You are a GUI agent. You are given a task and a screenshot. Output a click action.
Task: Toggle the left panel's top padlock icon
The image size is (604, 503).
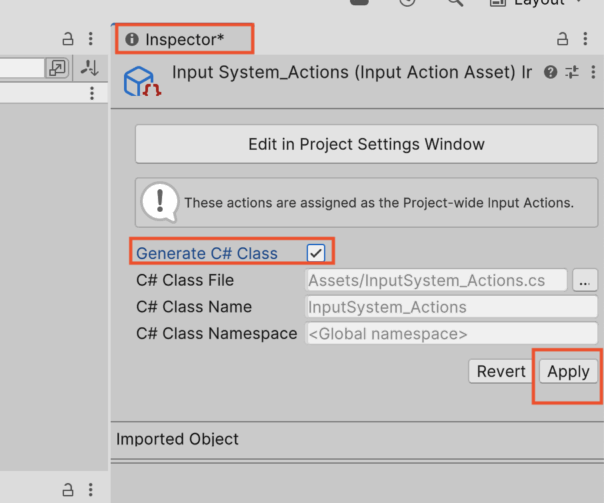(x=68, y=39)
